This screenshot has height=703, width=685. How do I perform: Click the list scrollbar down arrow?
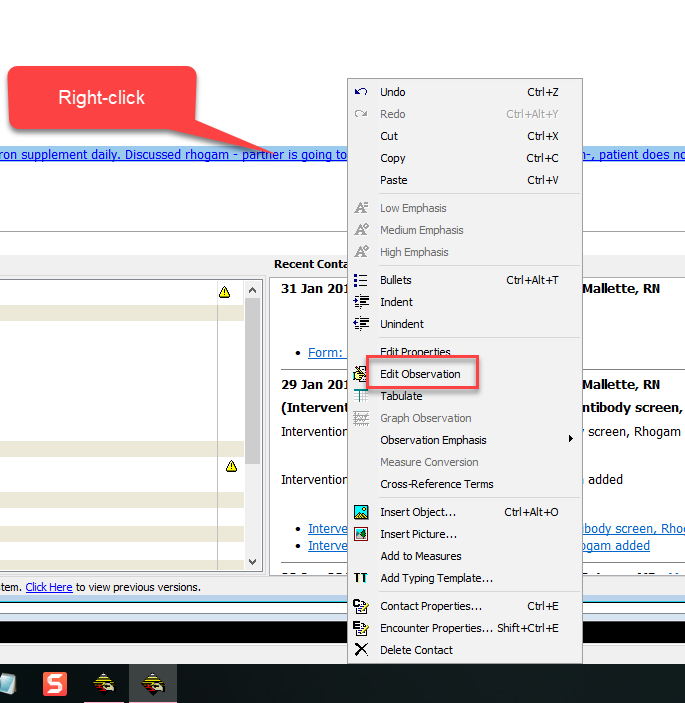point(252,561)
